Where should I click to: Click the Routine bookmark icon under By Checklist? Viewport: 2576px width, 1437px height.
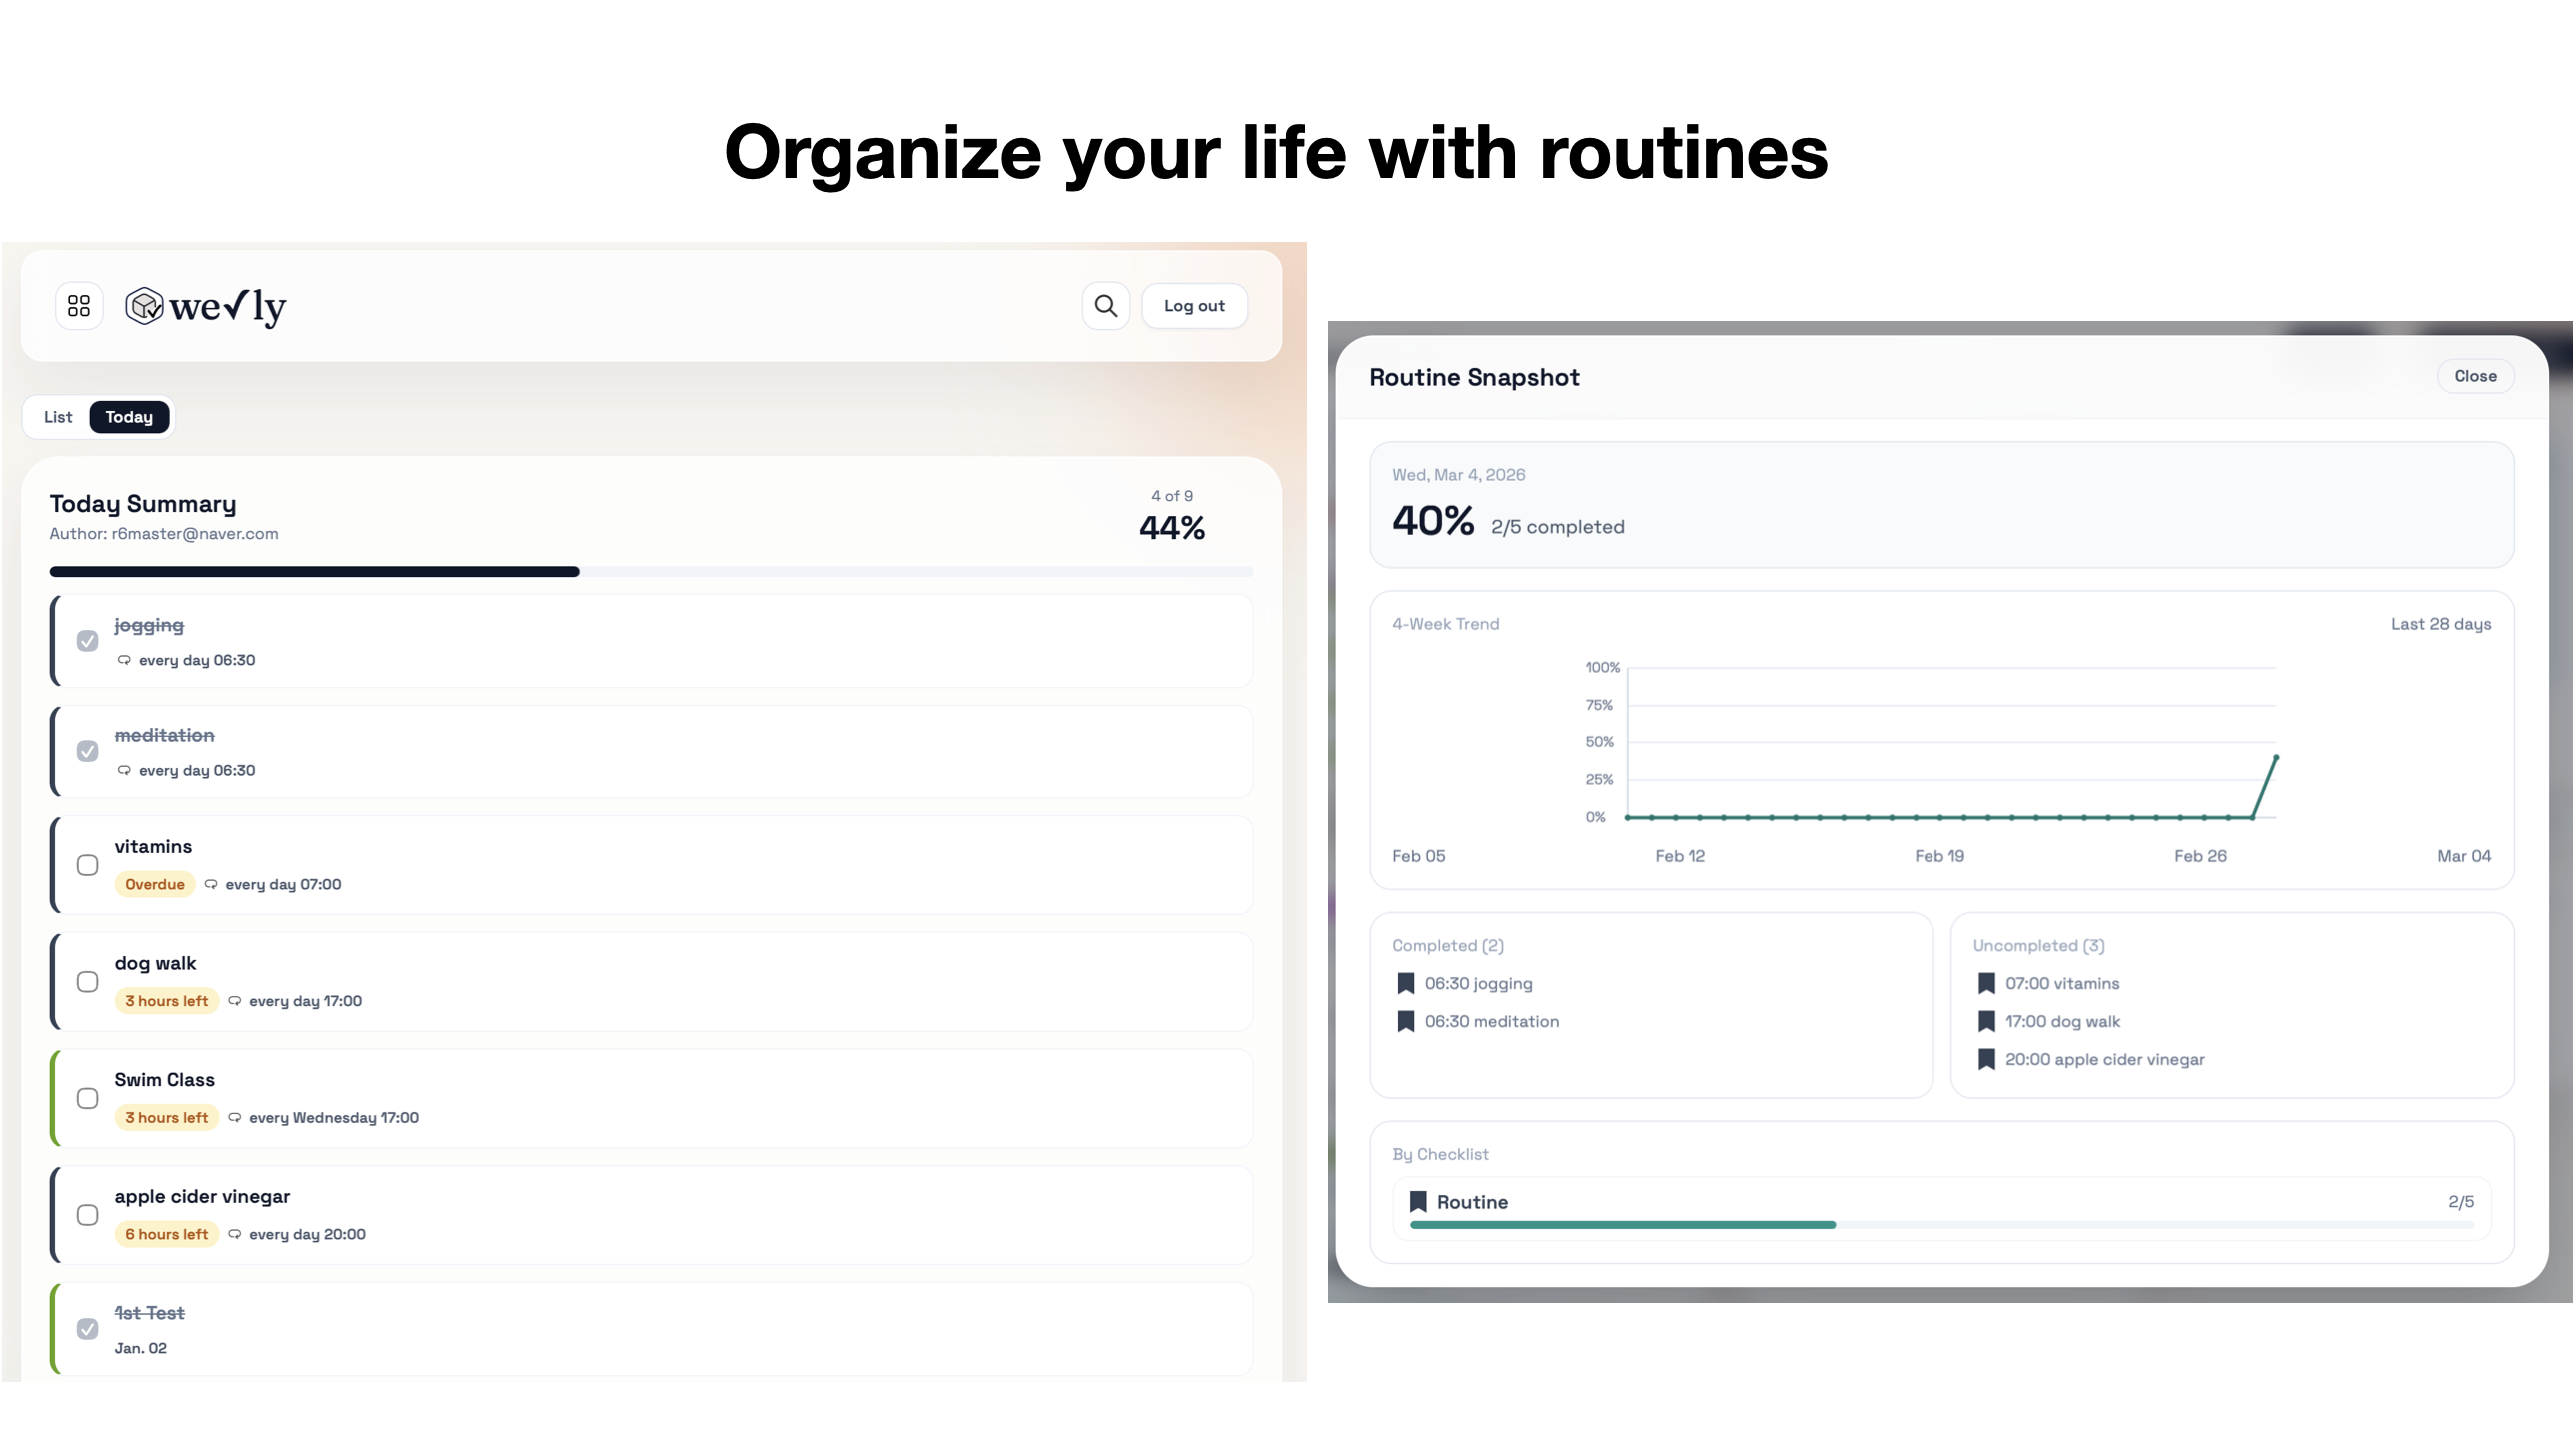[1419, 1201]
